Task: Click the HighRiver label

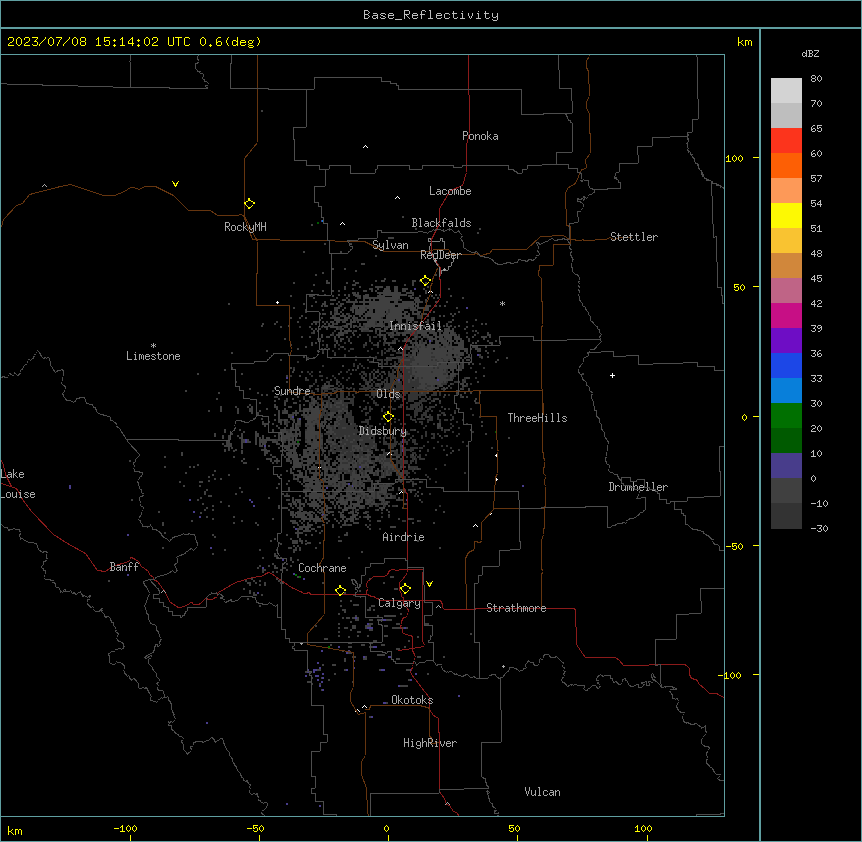Action: (x=430, y=743)
